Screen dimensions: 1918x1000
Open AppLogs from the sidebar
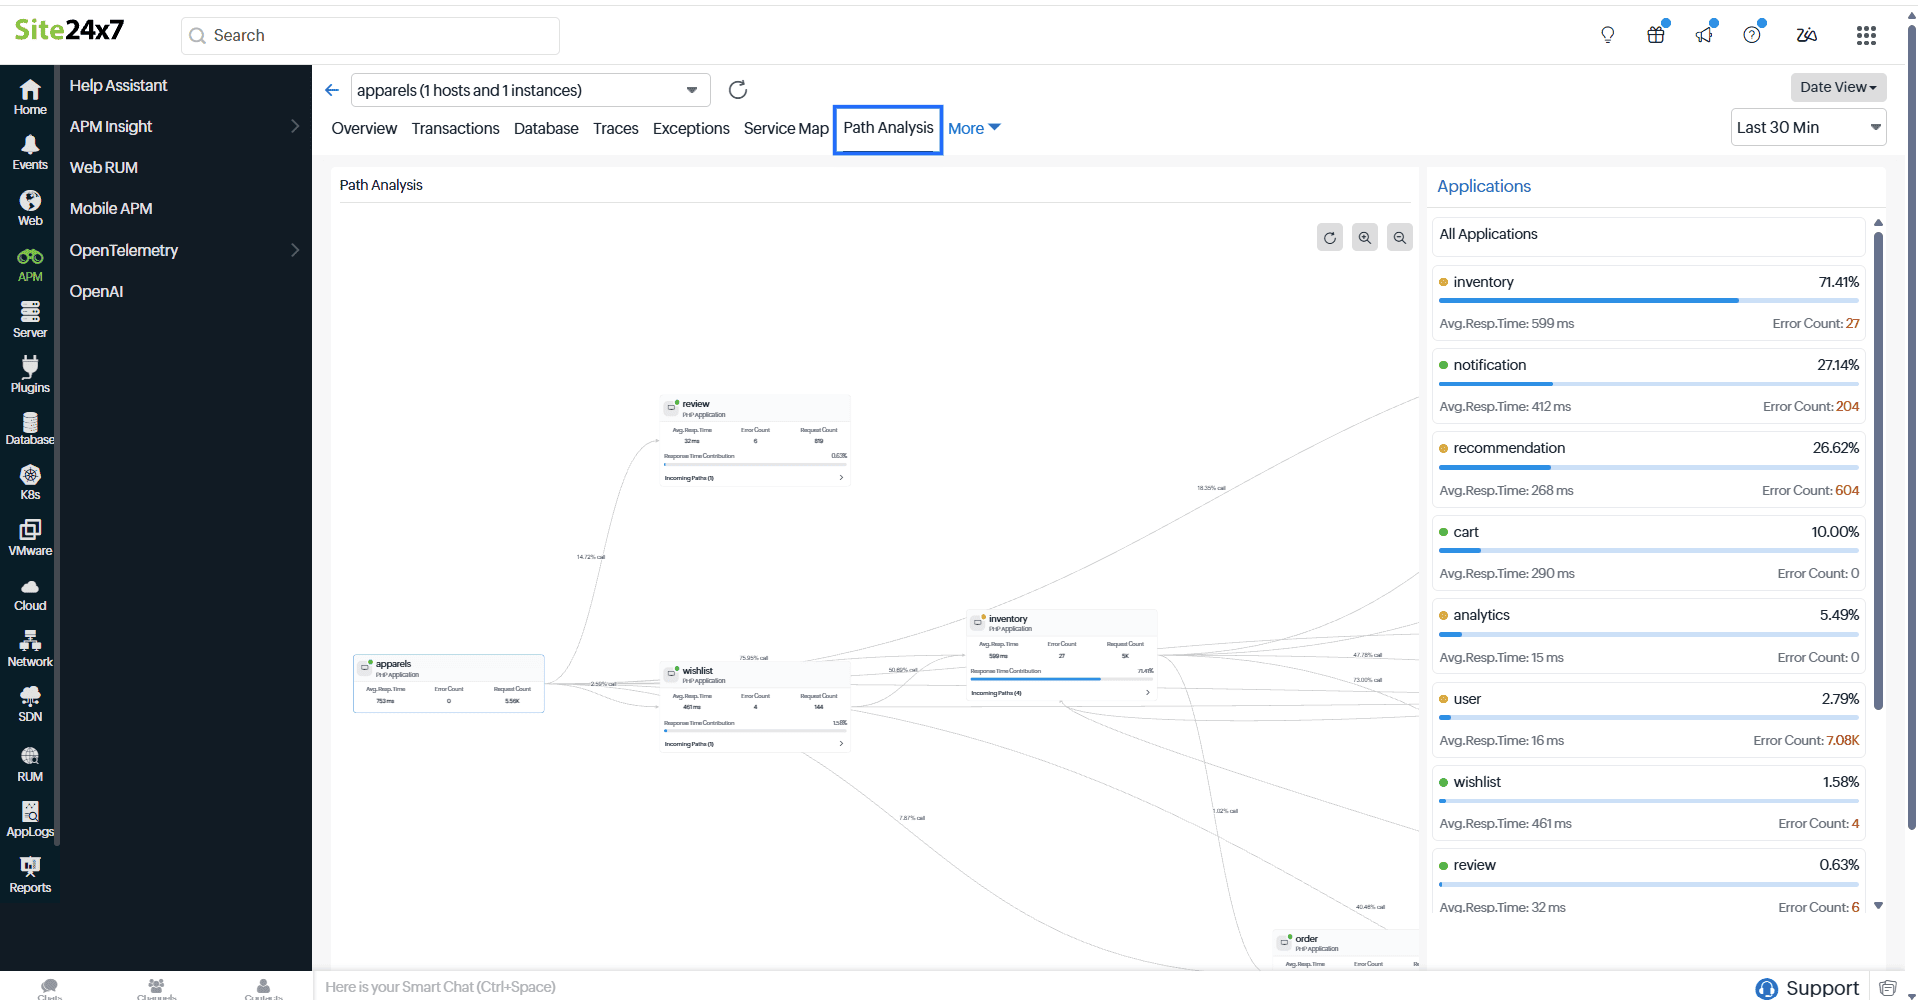29,817
